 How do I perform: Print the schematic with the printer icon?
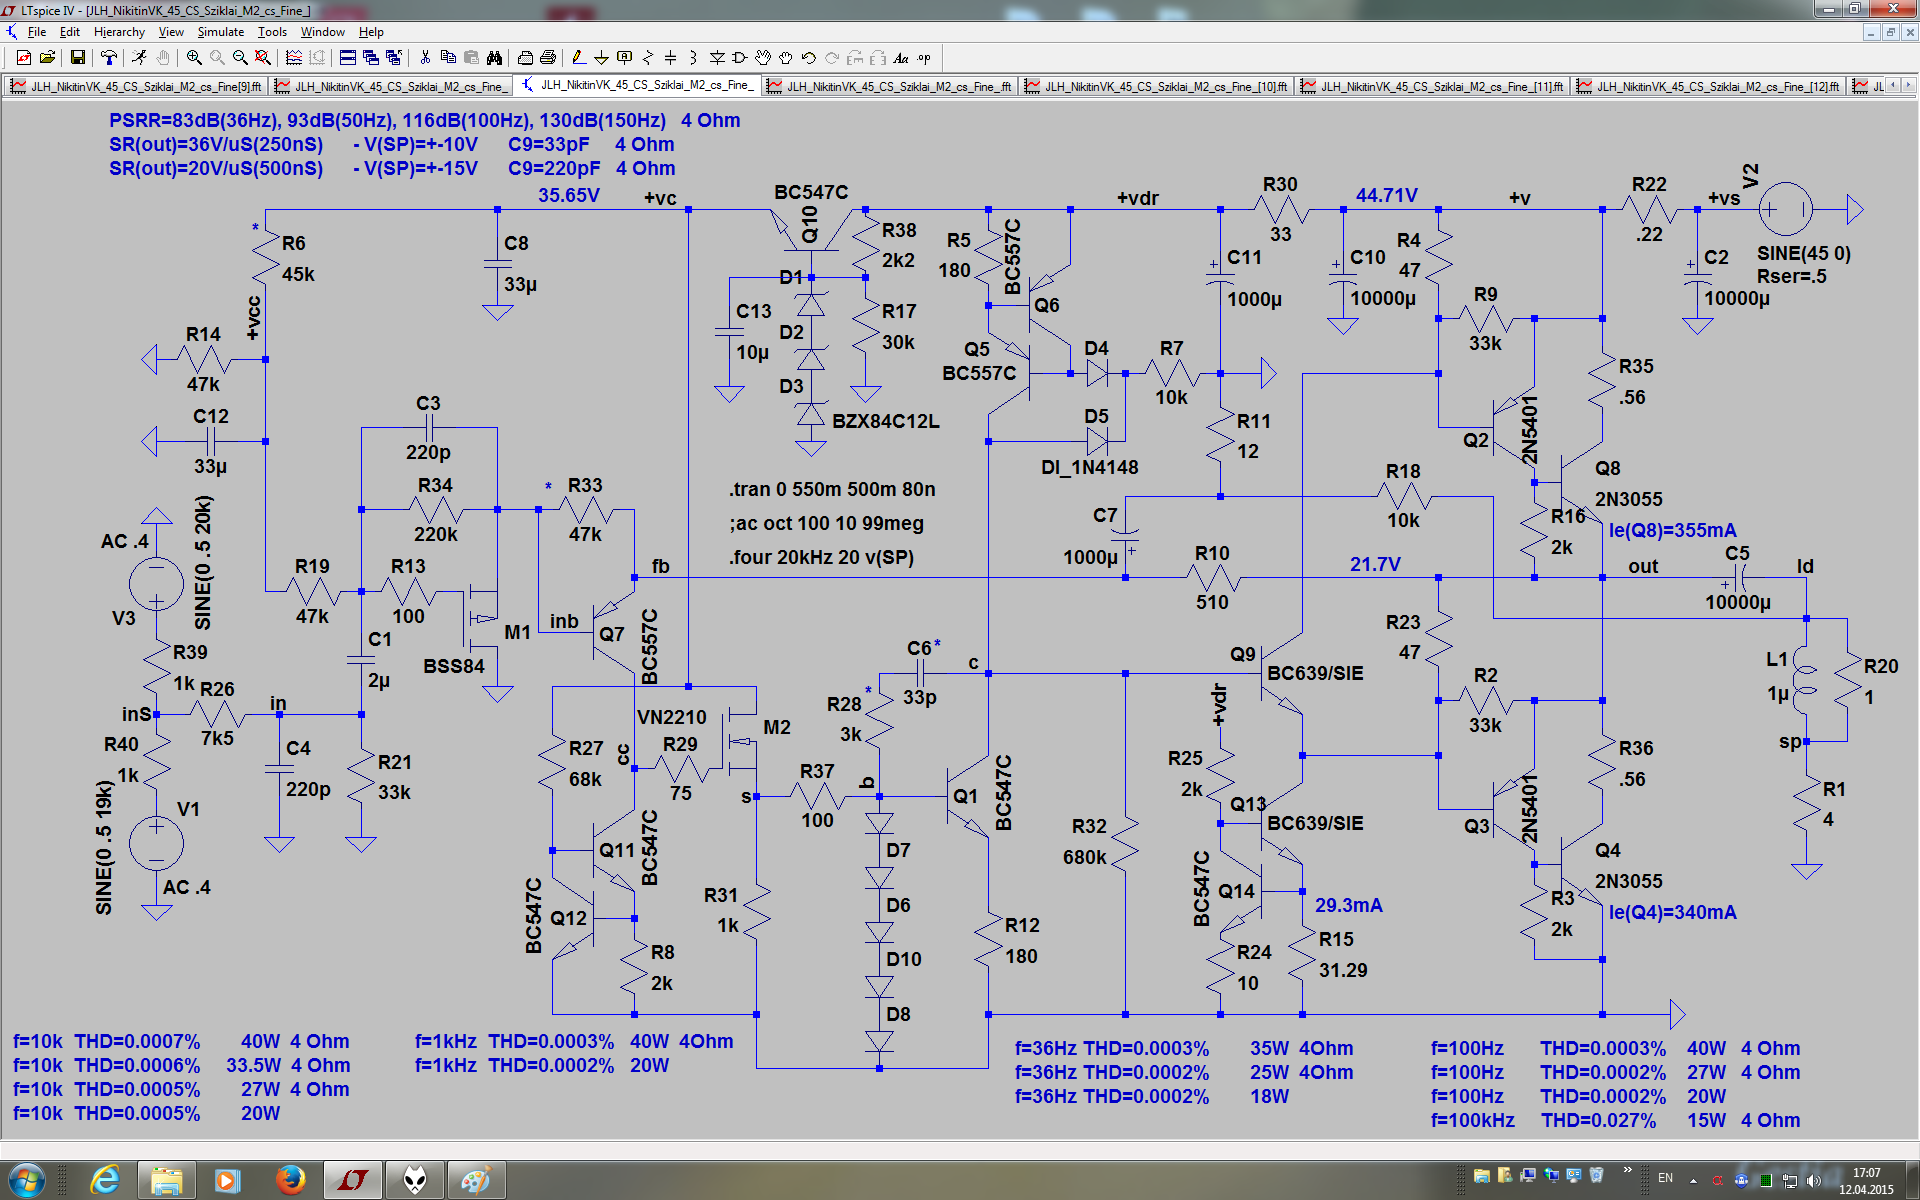click(548, 58)
